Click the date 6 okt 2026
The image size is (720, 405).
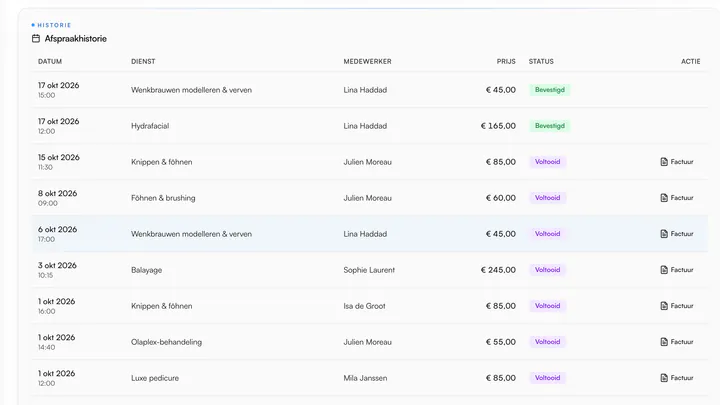pos(57,229)
